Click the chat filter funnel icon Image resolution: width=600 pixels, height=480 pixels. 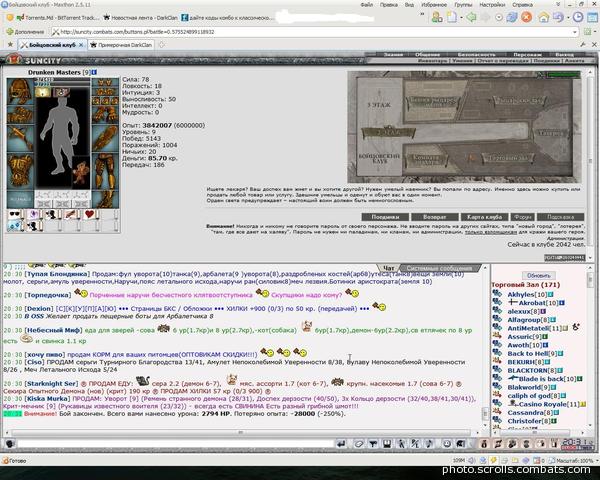pyautogui.click(x=372, y=444)
